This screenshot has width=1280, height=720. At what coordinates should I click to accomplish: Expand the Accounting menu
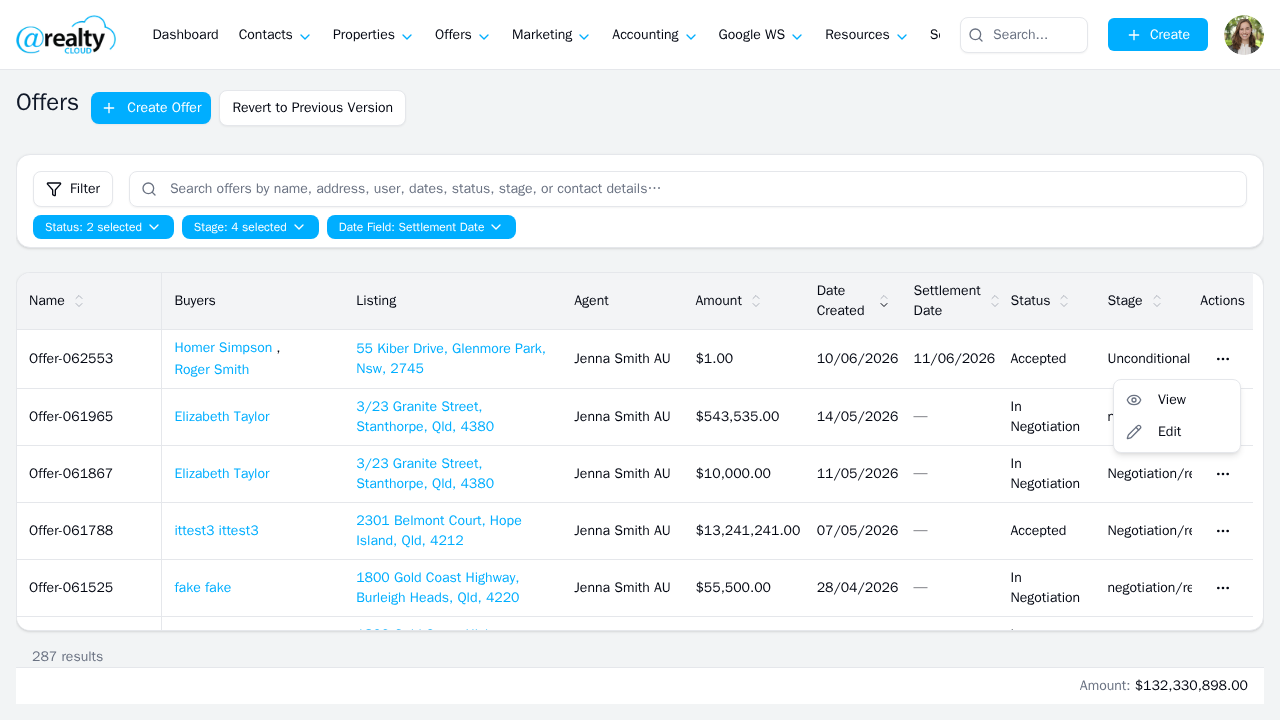[654, 35]
